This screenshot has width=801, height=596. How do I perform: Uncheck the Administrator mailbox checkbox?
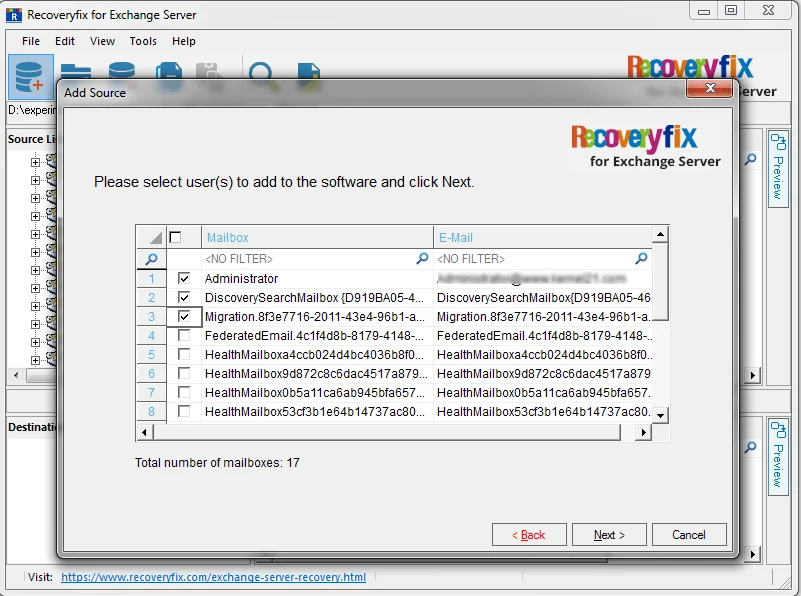(x=184, y=278)
